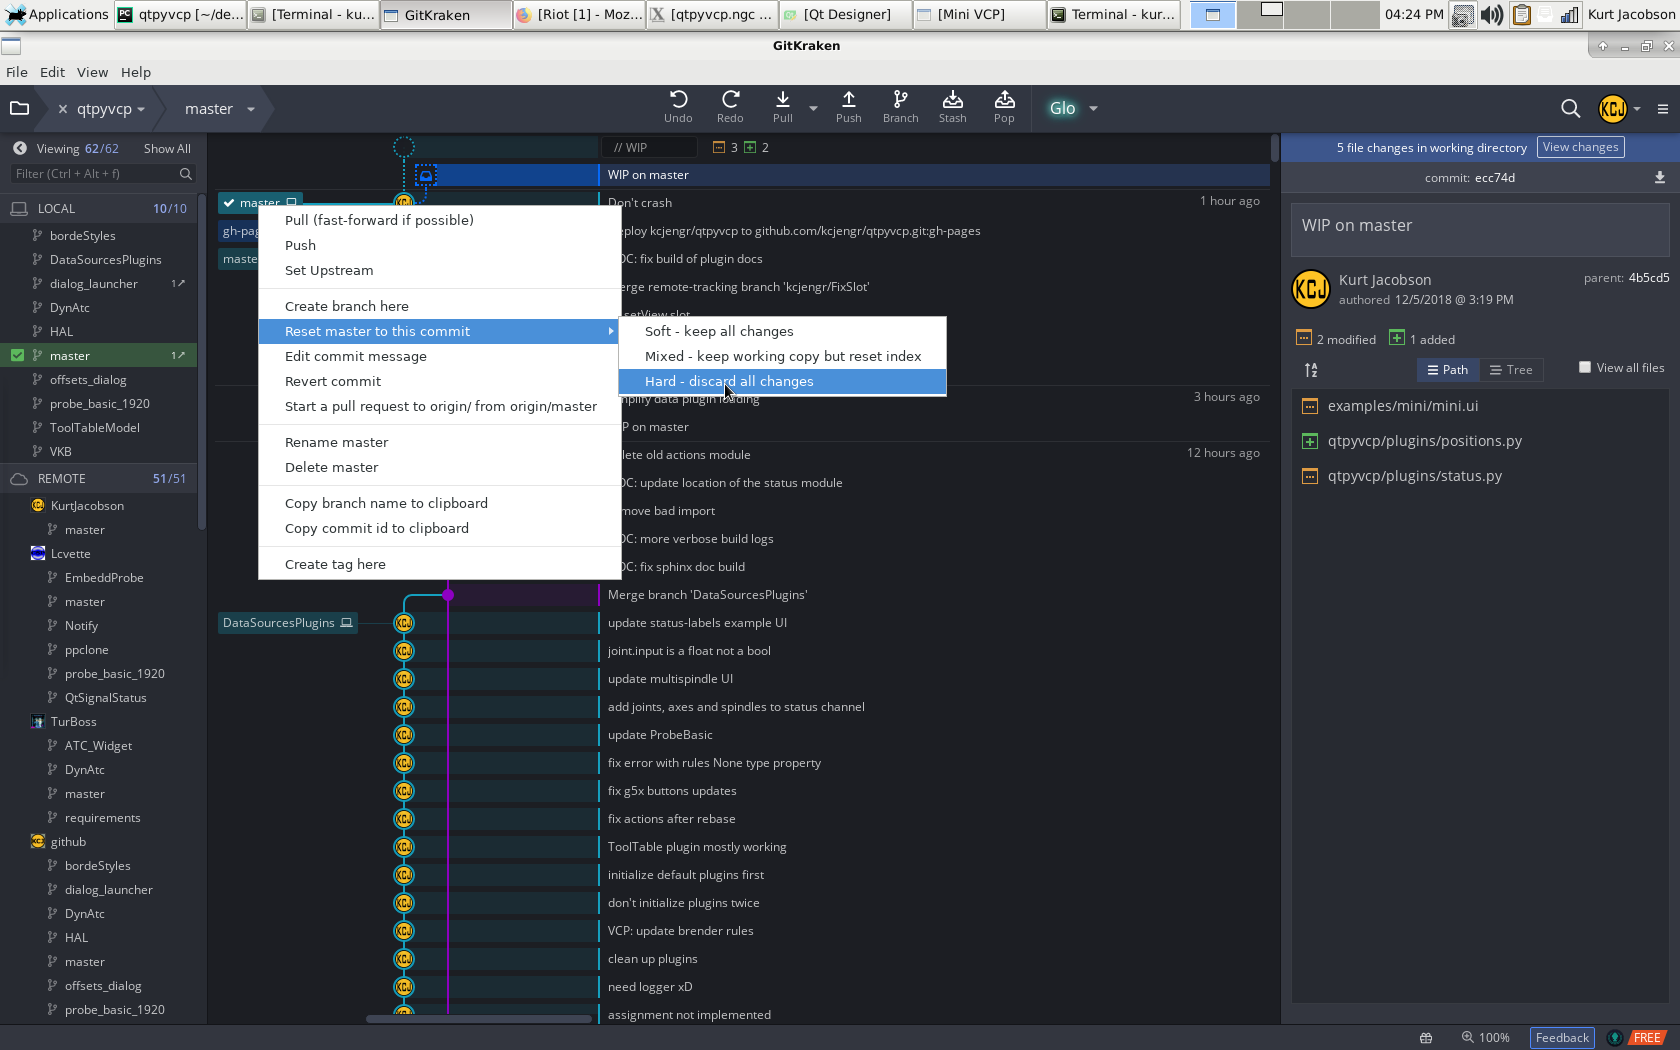Screen dimensions: 1680x1050
Task: Click the zoom 100% indicator
Action: pos(1485,1038)
